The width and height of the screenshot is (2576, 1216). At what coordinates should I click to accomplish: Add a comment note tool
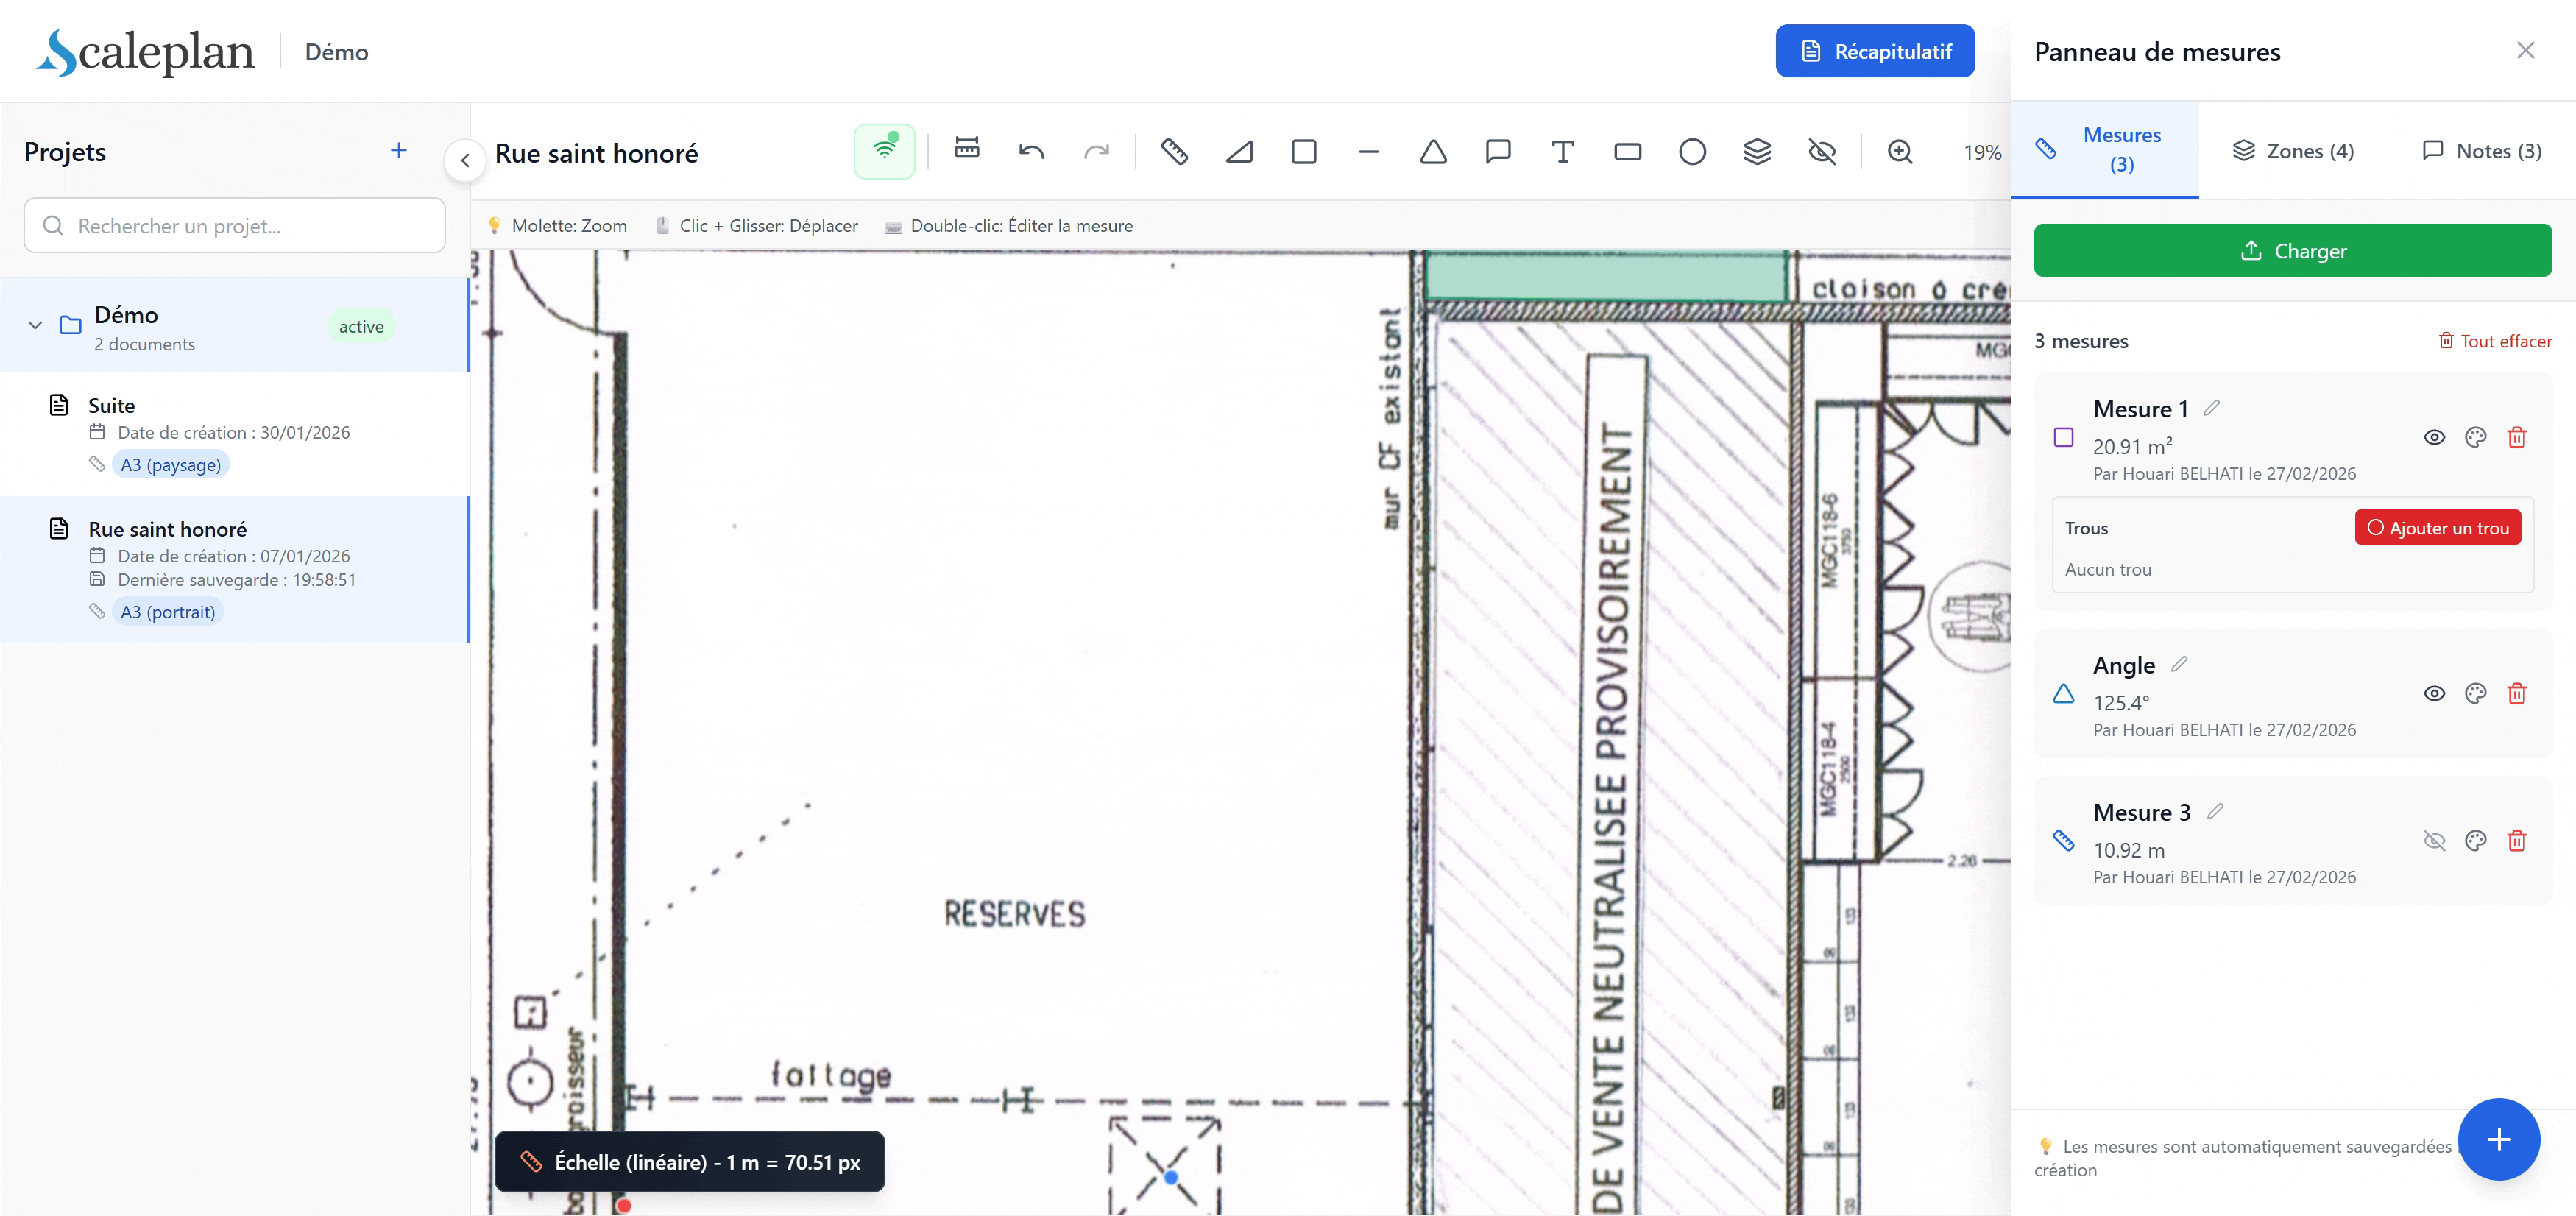point(1497,152)
